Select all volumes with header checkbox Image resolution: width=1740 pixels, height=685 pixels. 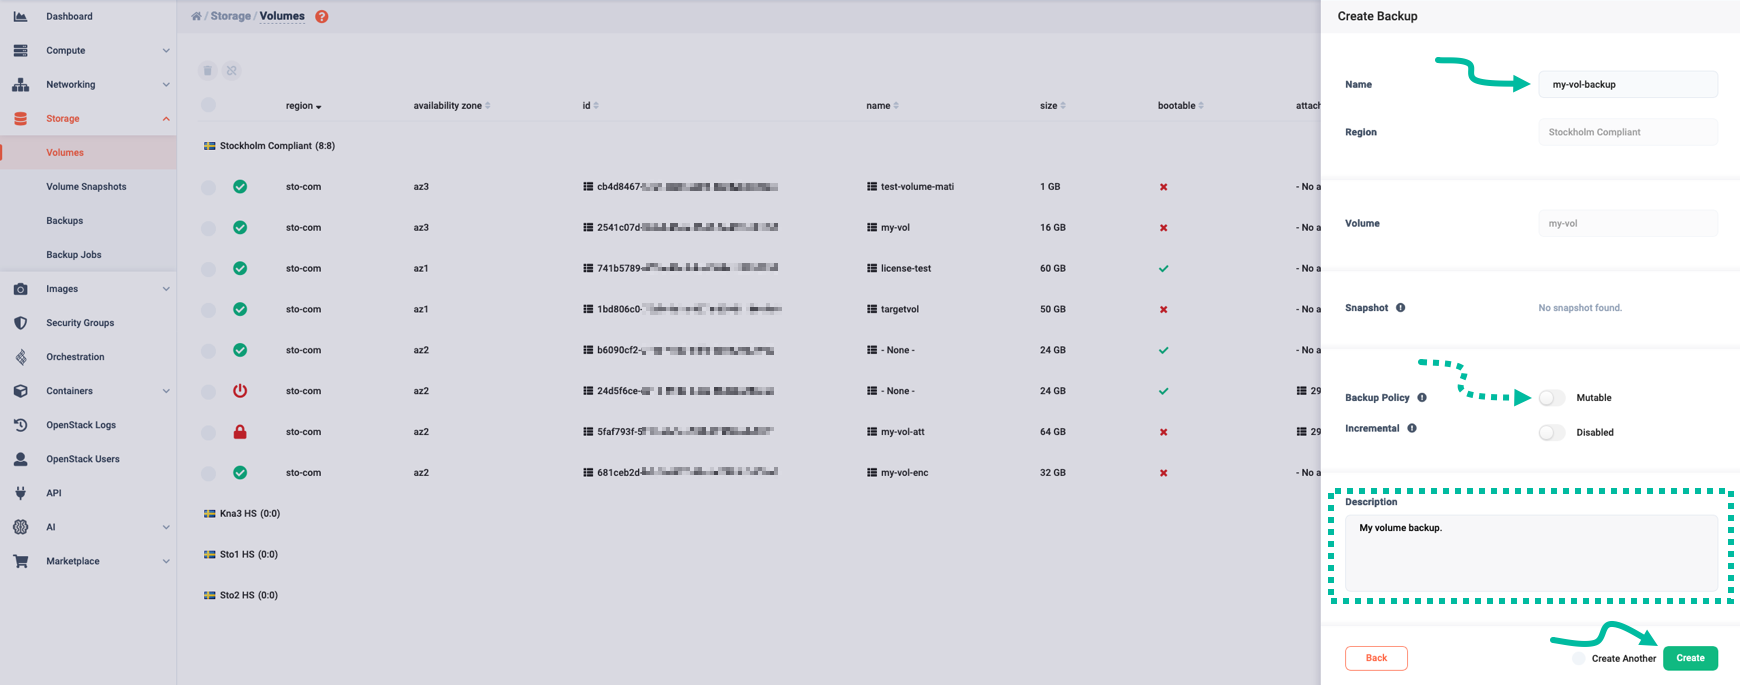[208, 105]
